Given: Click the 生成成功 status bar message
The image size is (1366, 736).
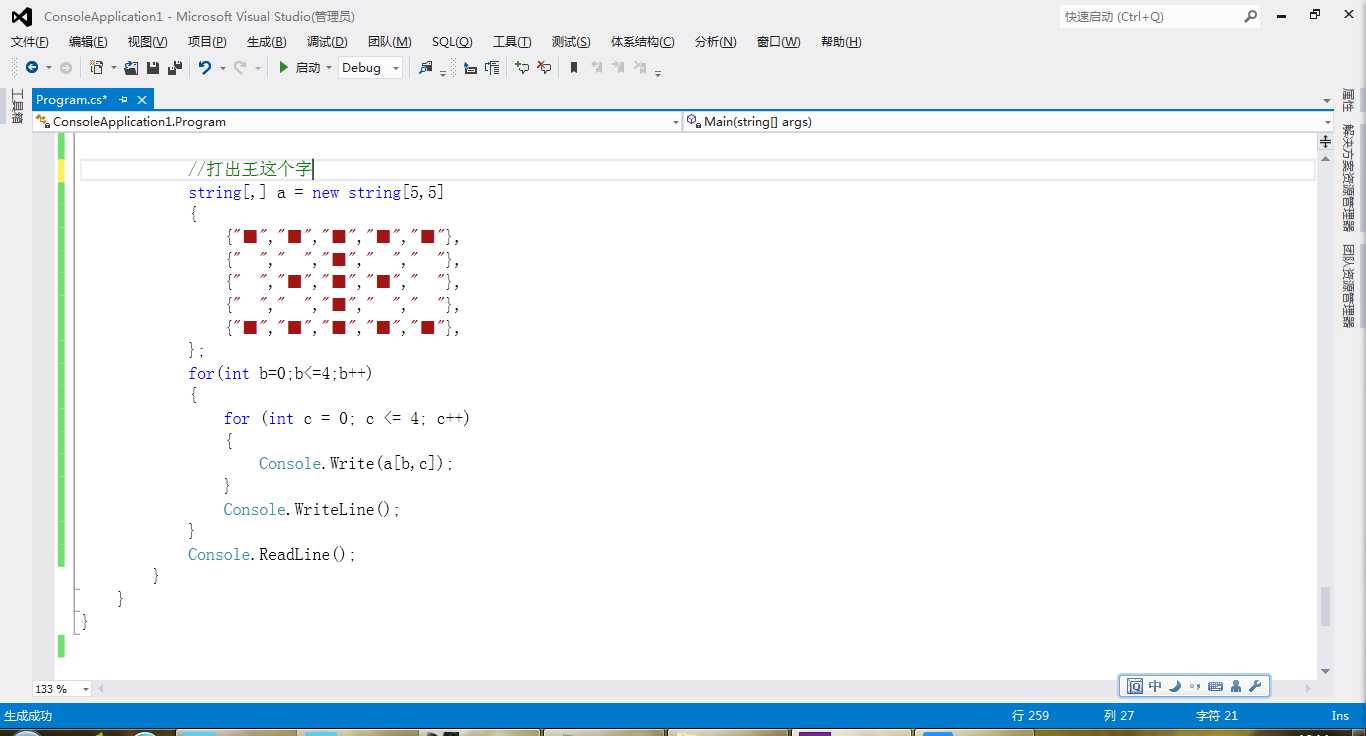Looking at the screenshot, I should click(28, 715).
